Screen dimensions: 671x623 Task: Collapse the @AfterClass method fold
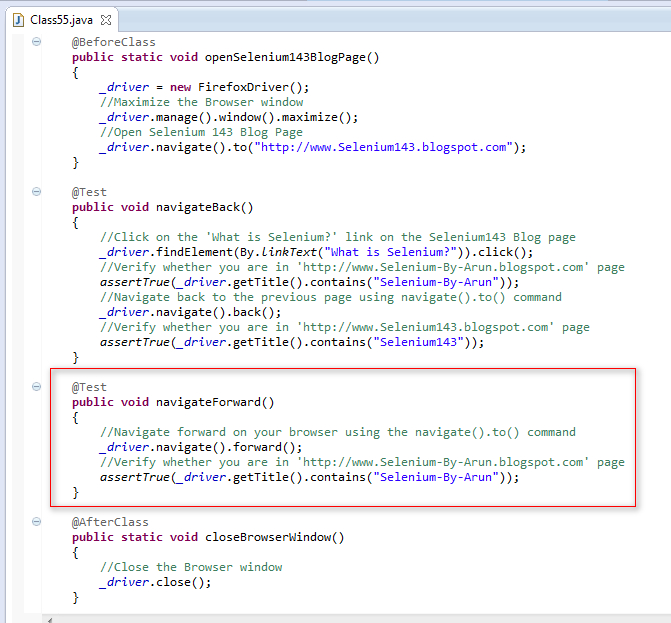tap(36, 521)
